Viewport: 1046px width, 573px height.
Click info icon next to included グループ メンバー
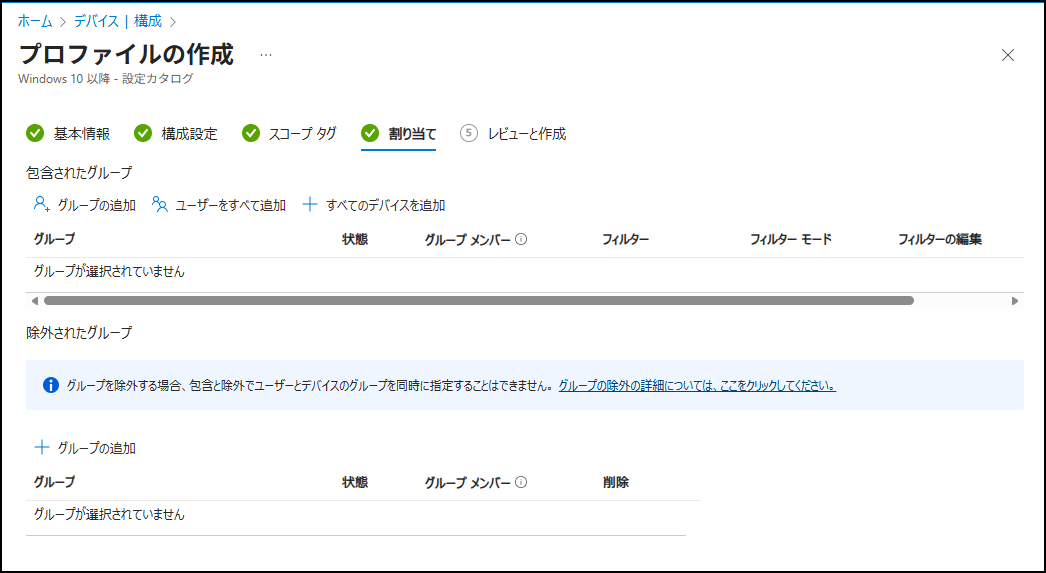pyautogui.click(x=521, y=240)
